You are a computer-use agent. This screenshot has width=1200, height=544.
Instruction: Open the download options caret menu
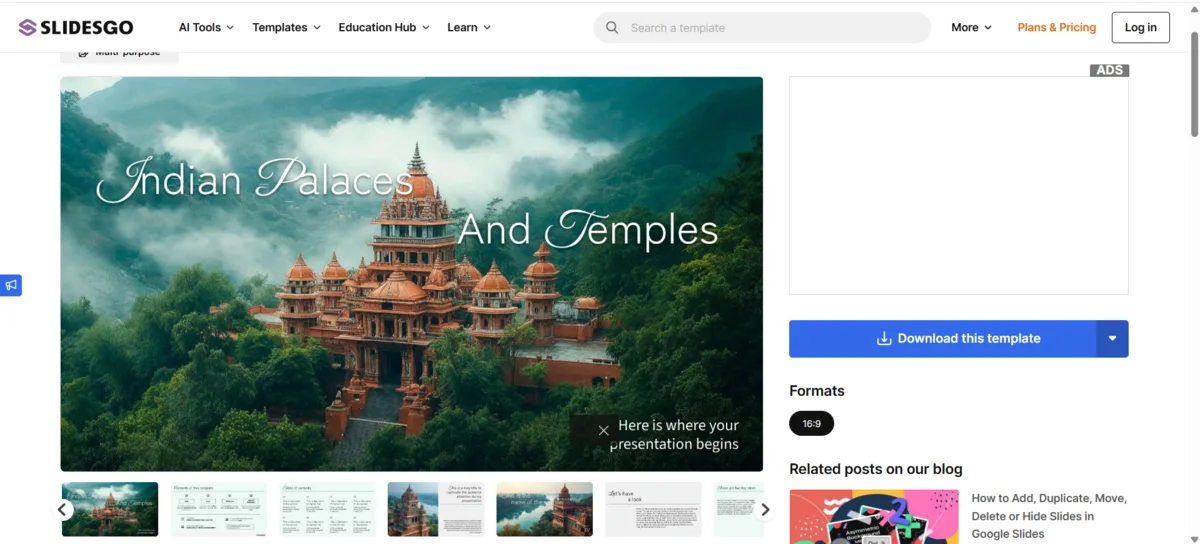click(1112, 339)
